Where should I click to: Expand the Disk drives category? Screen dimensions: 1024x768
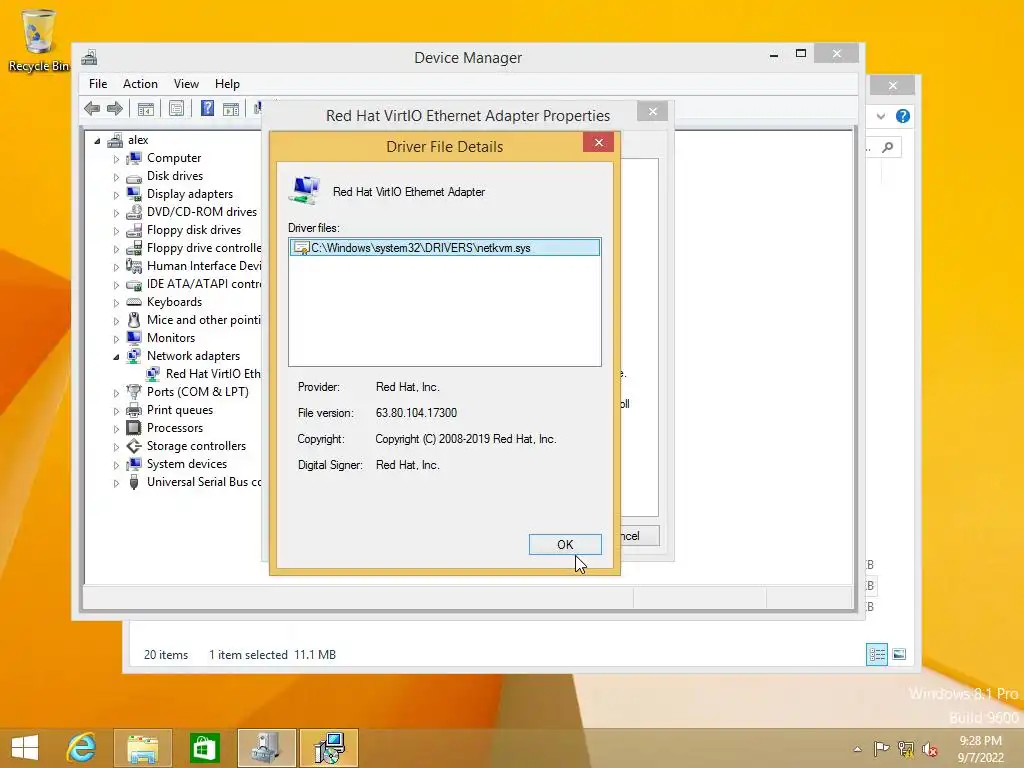[116, 177]
